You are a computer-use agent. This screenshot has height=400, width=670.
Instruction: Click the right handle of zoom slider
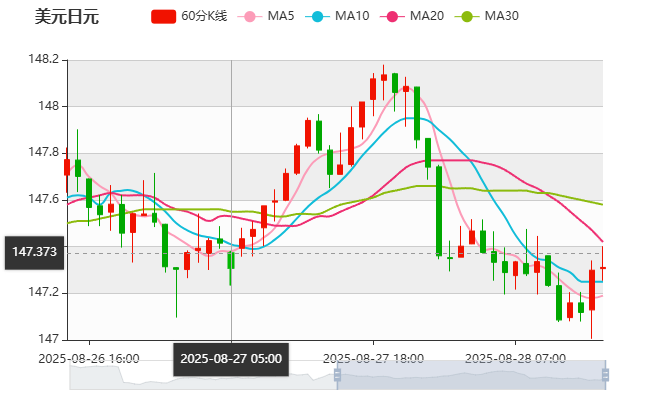607,375
